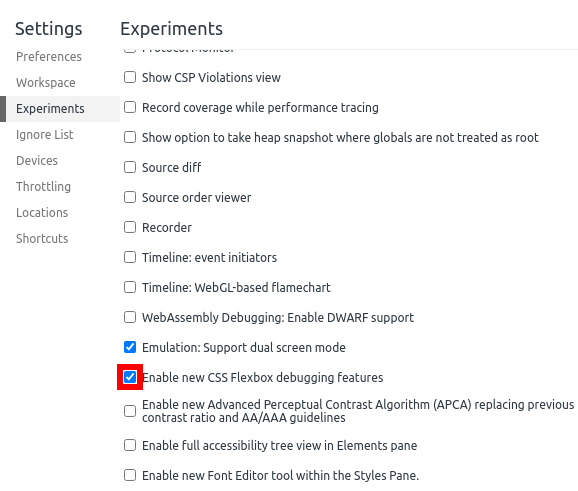This screenshot has width=578, height=491.
Task: Open the Preferences settings tab
Action: 49,57
